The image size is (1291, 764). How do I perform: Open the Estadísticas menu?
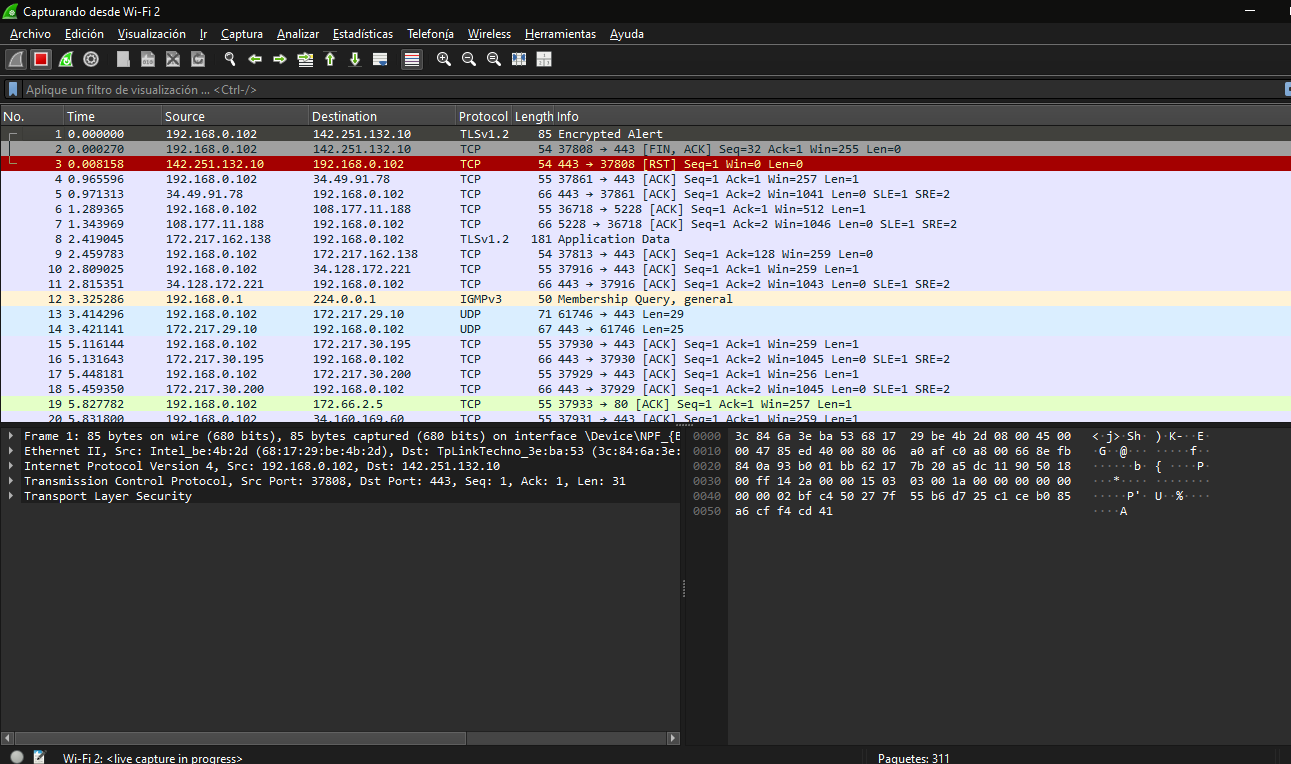tap(363, 34)
